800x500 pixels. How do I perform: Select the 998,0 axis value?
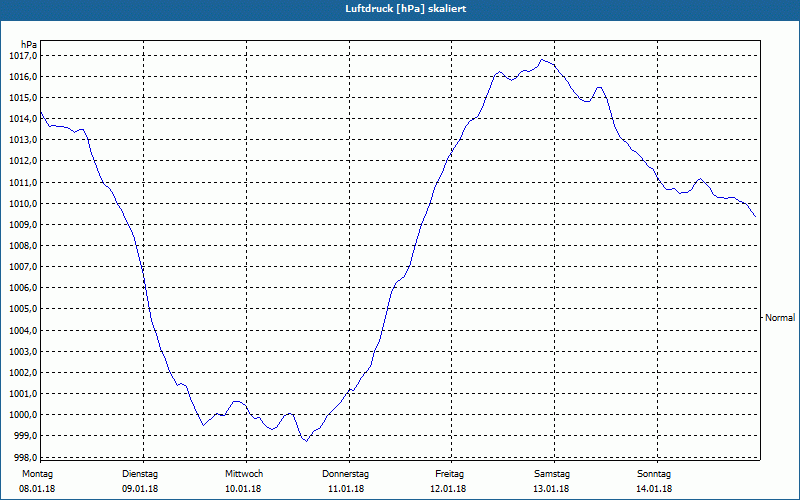pos(26,457)
